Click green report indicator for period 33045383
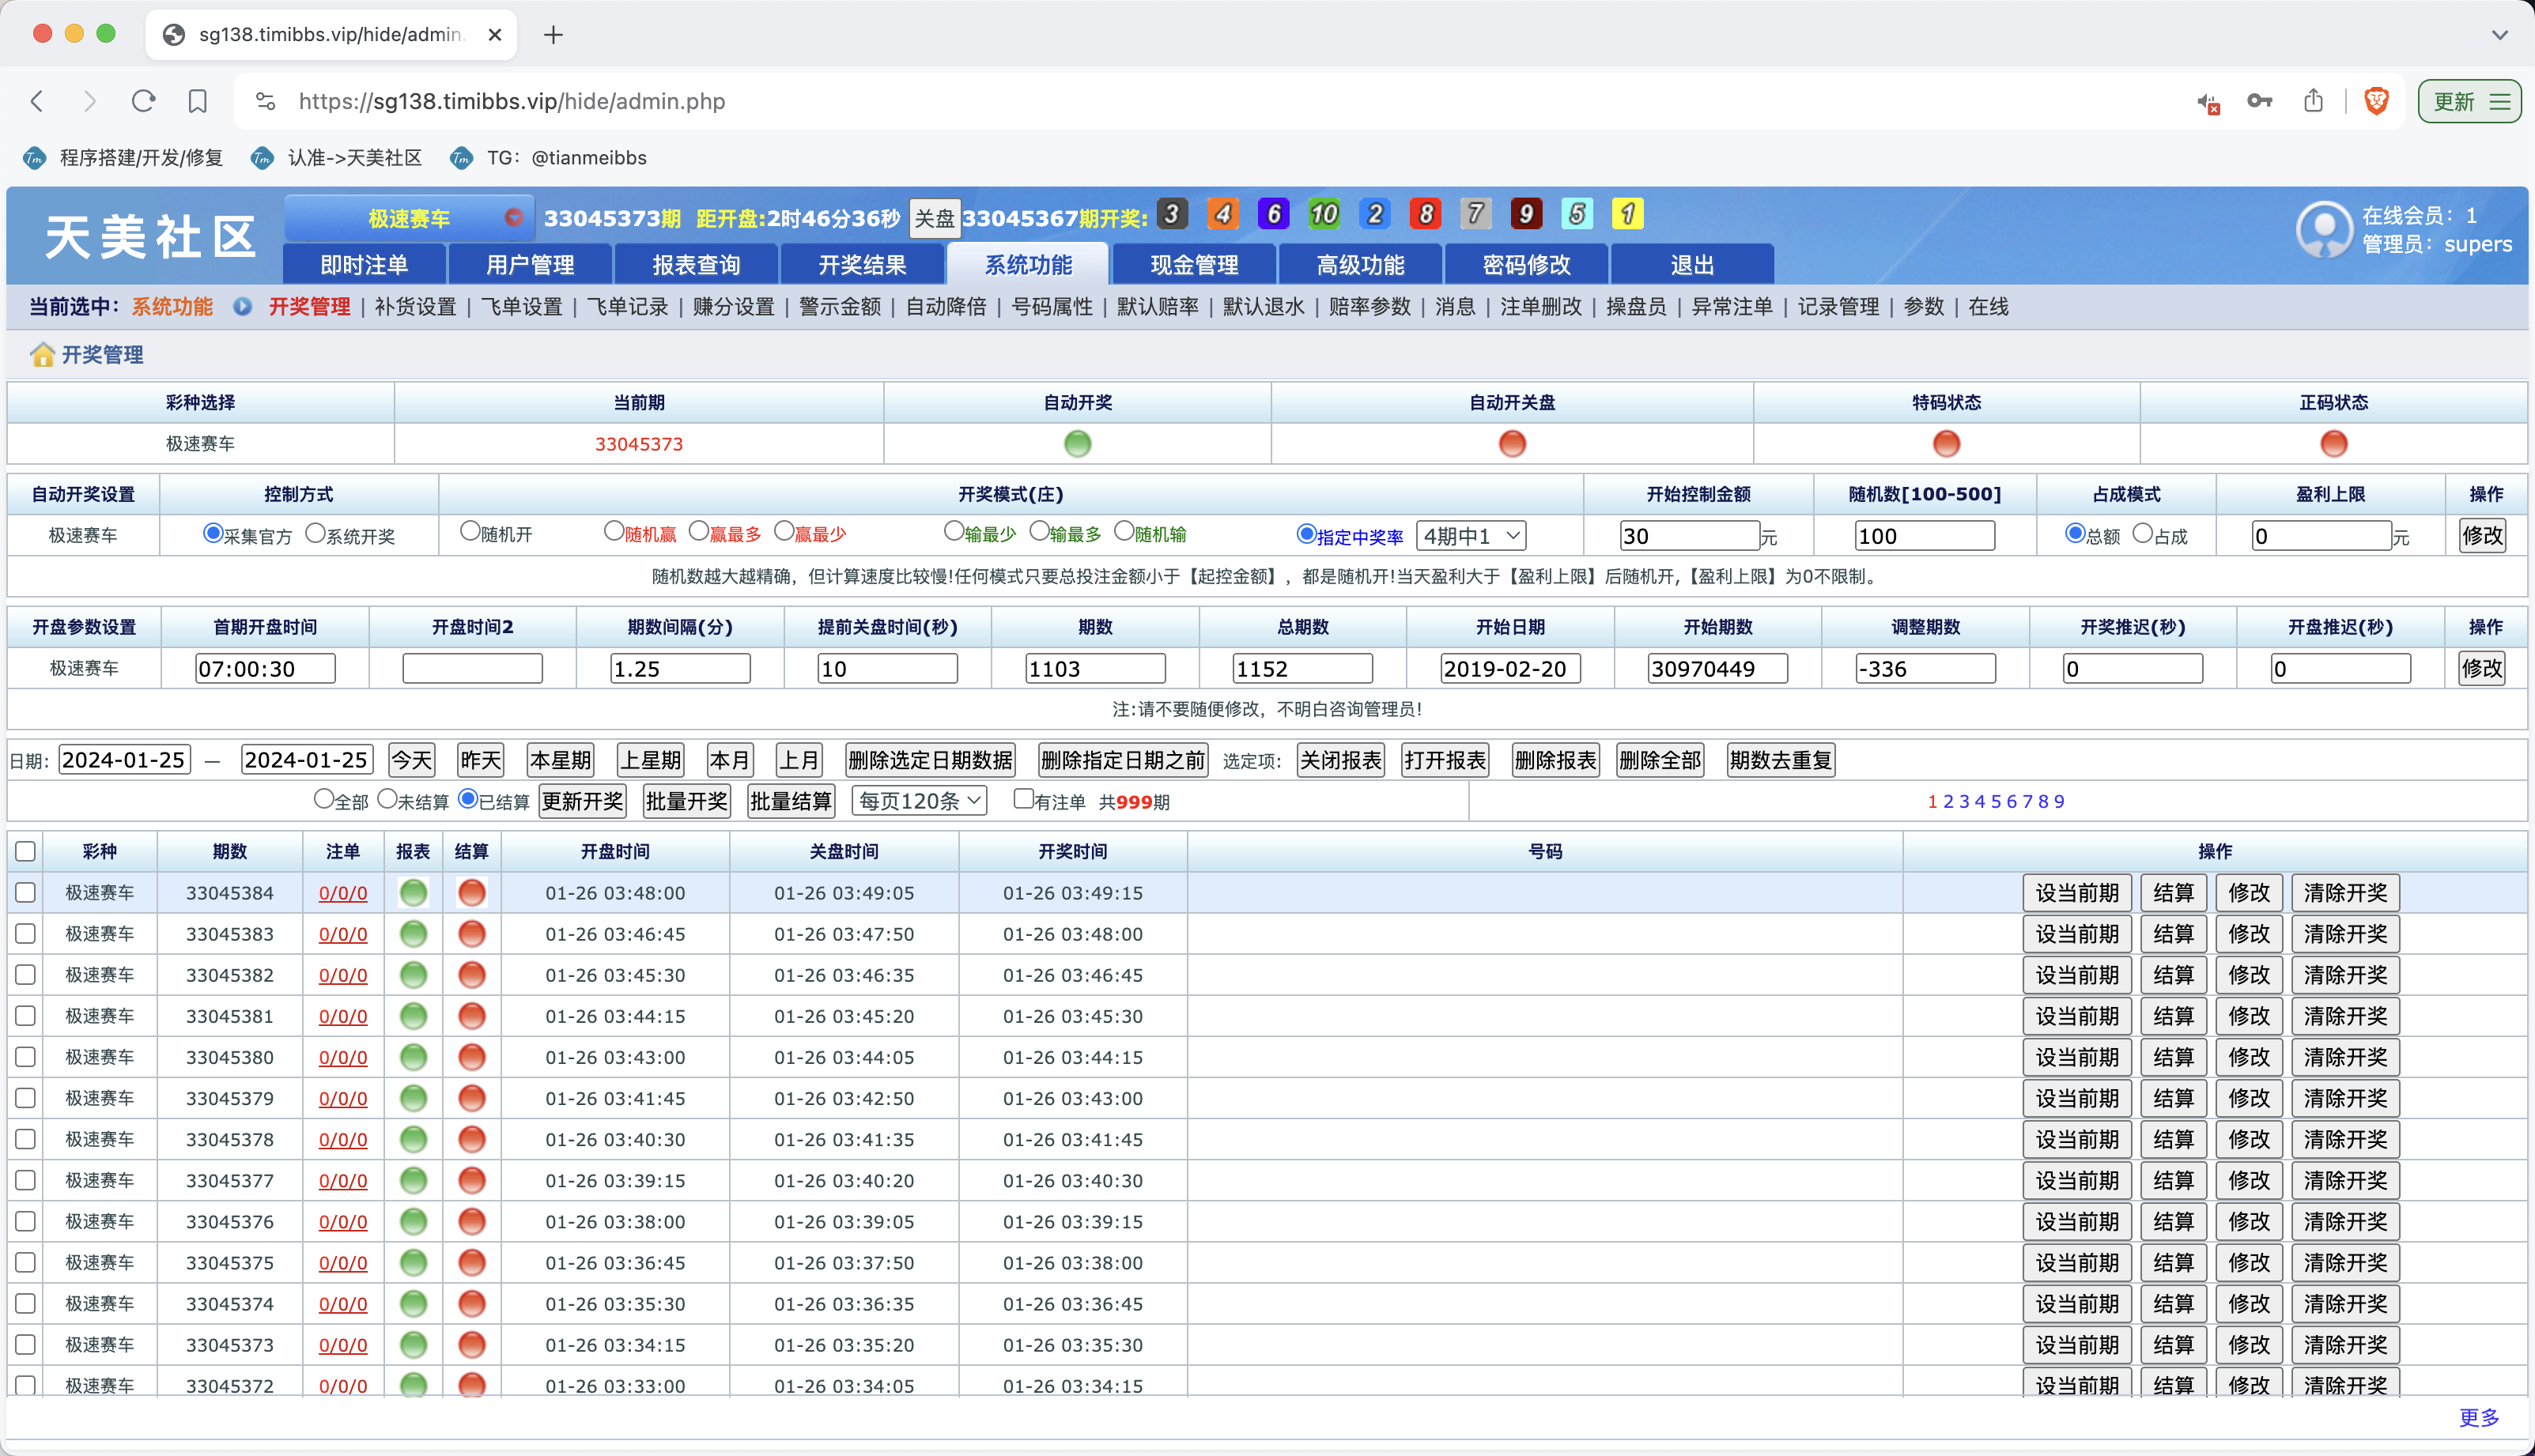This screenshot has width=2535, height=1456. pyautogui.click(x=413, y=934)
